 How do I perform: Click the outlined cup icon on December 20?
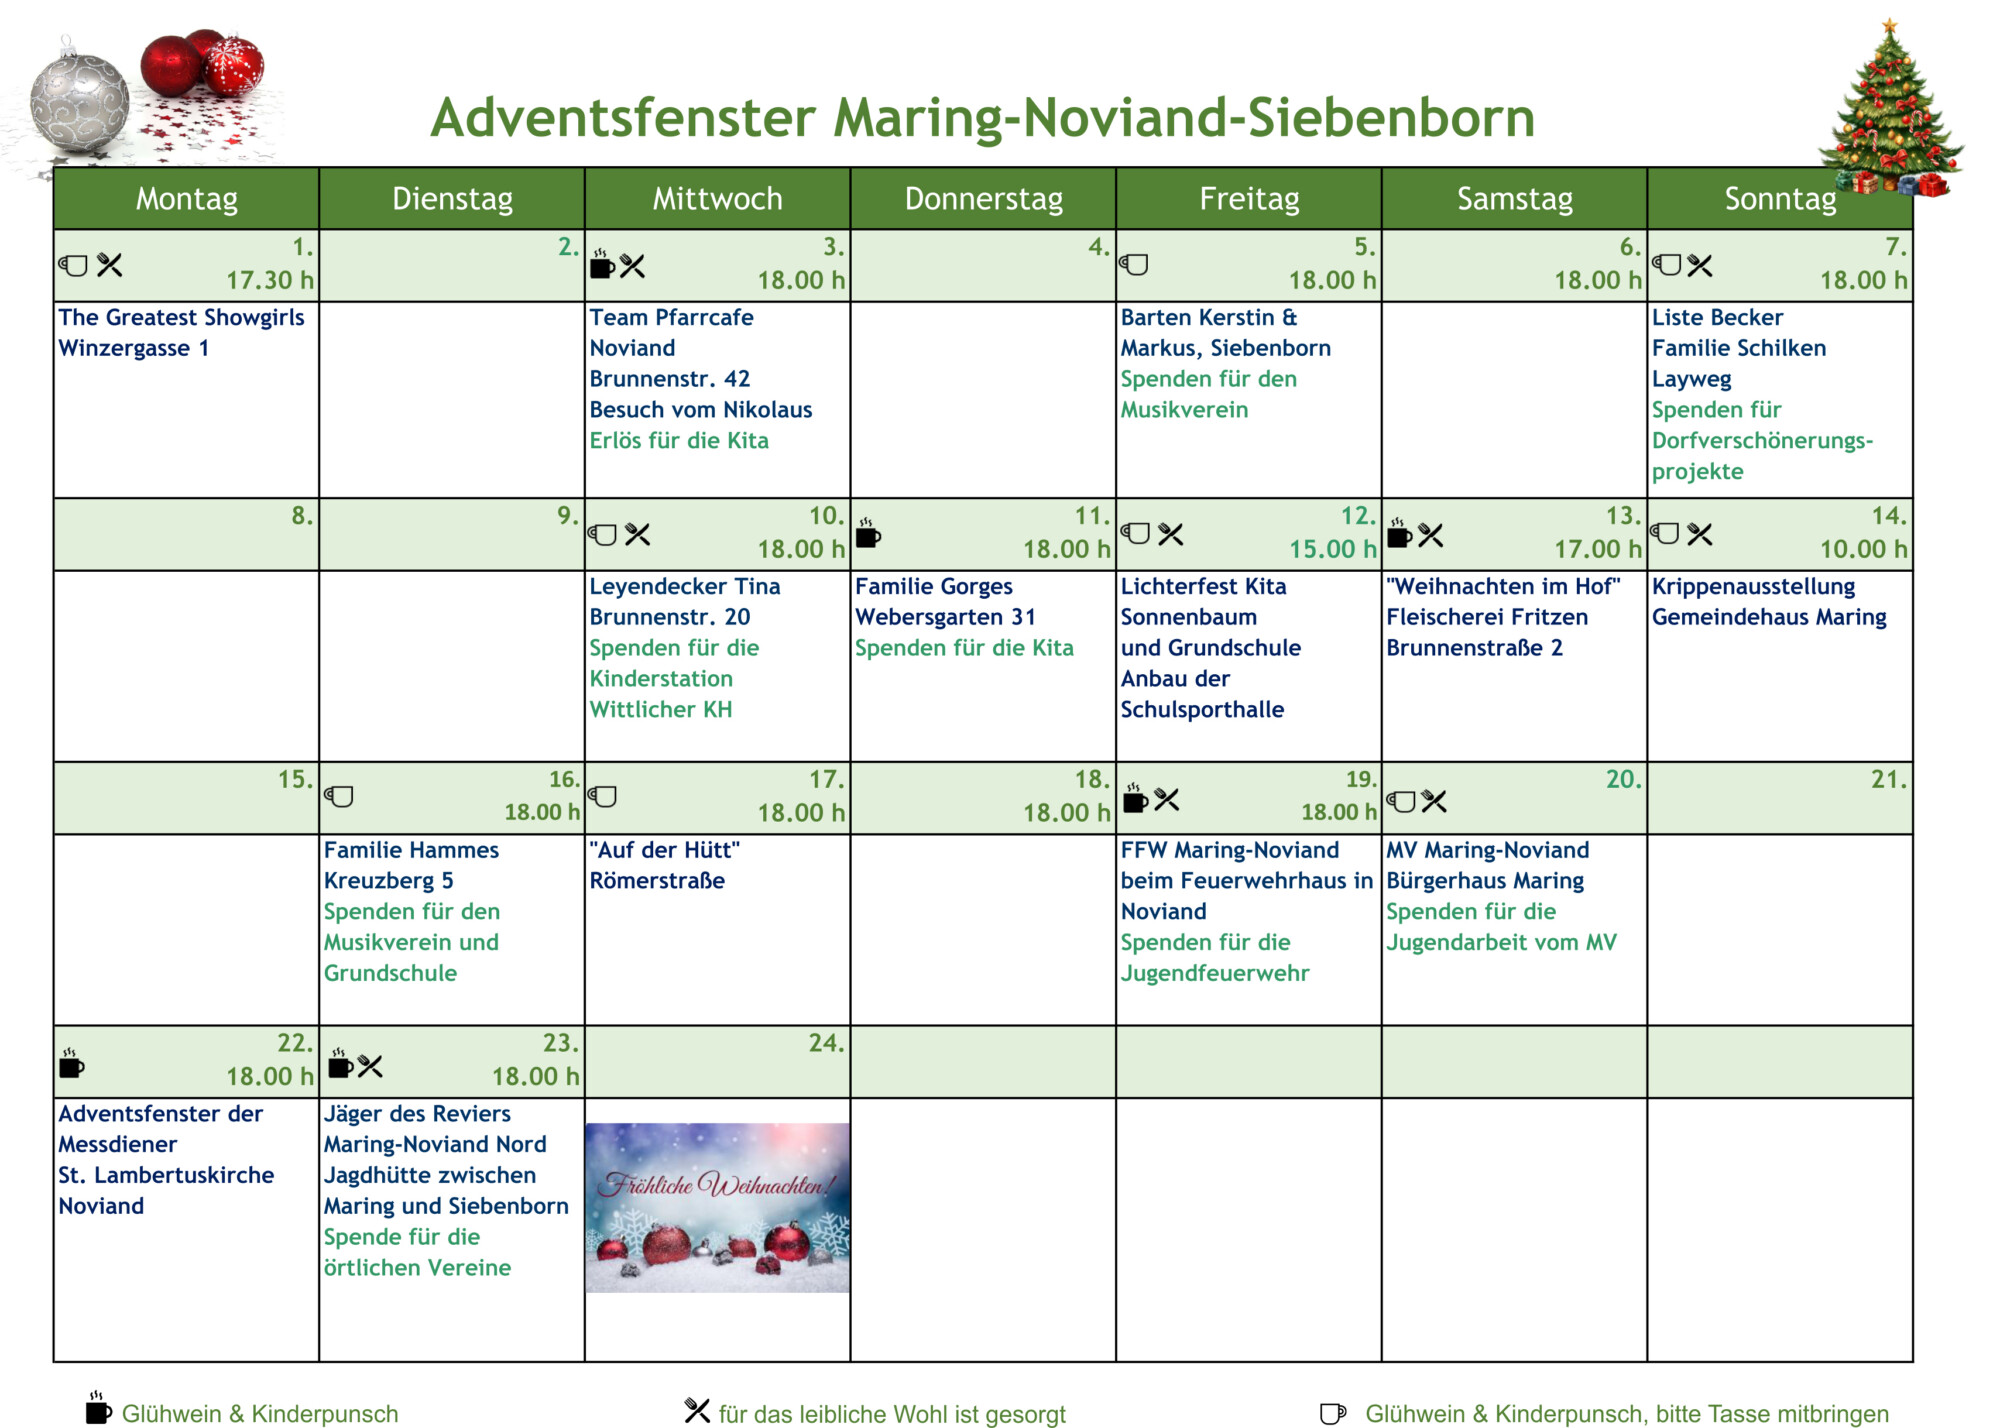pyautogui.click(x=1401, y=801)
